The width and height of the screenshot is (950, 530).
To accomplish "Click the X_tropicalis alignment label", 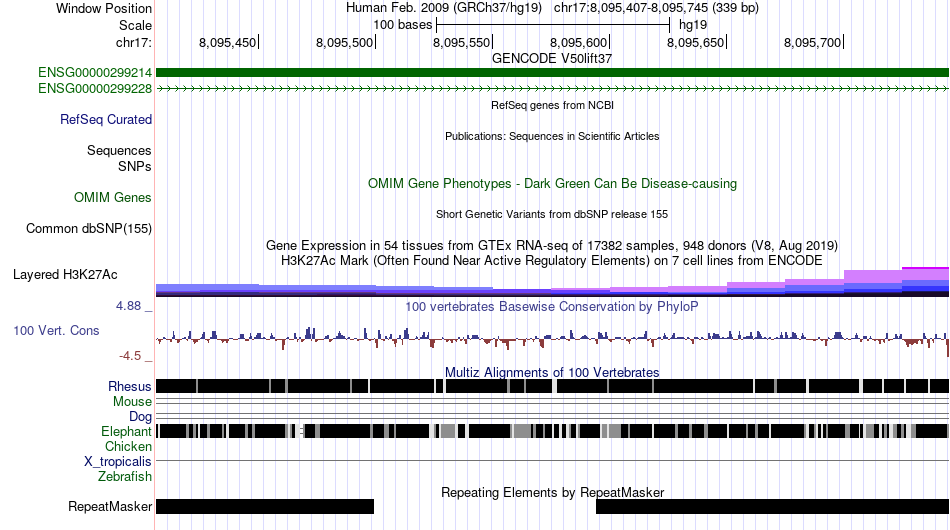I will coord(118,462).
